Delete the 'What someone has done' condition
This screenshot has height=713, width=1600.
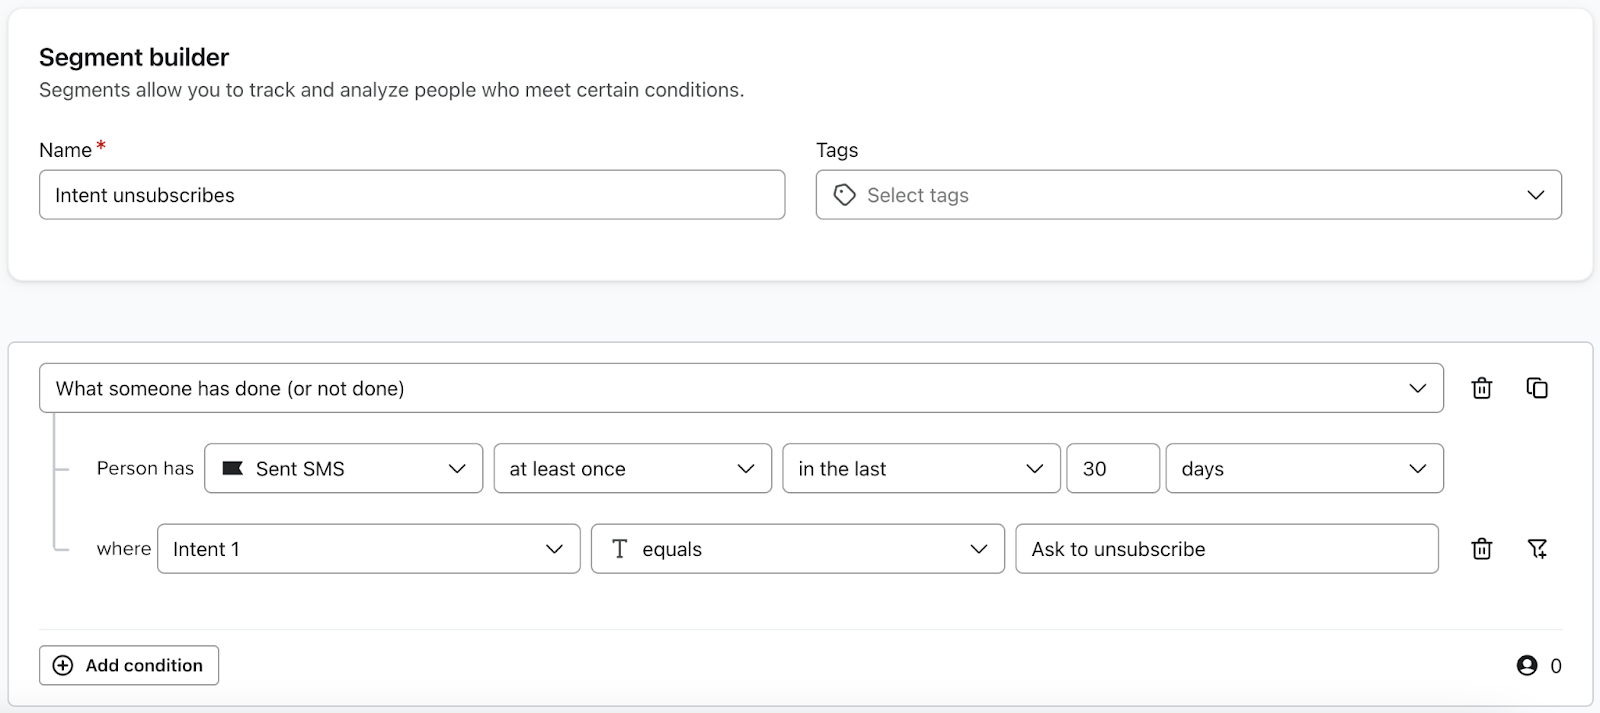1481,388
